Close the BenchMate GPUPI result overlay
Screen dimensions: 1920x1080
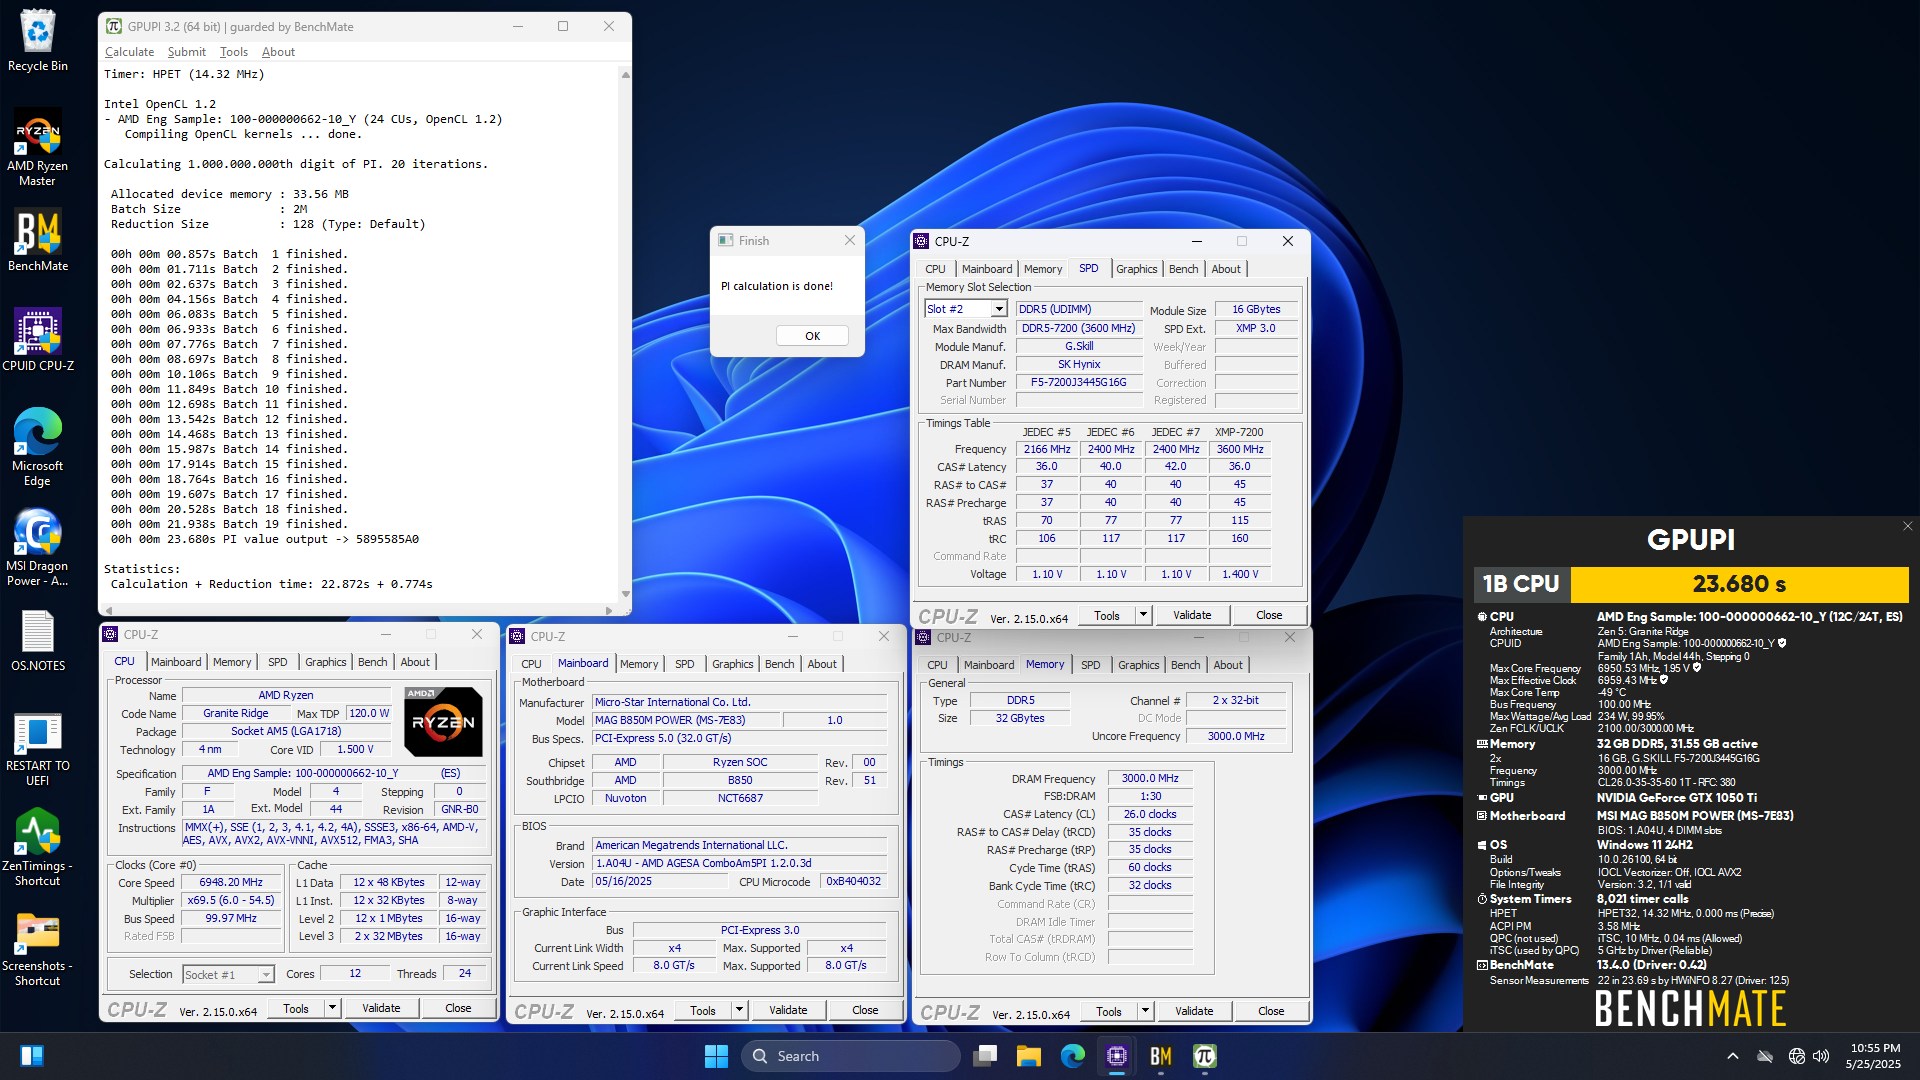point(1907,526)
